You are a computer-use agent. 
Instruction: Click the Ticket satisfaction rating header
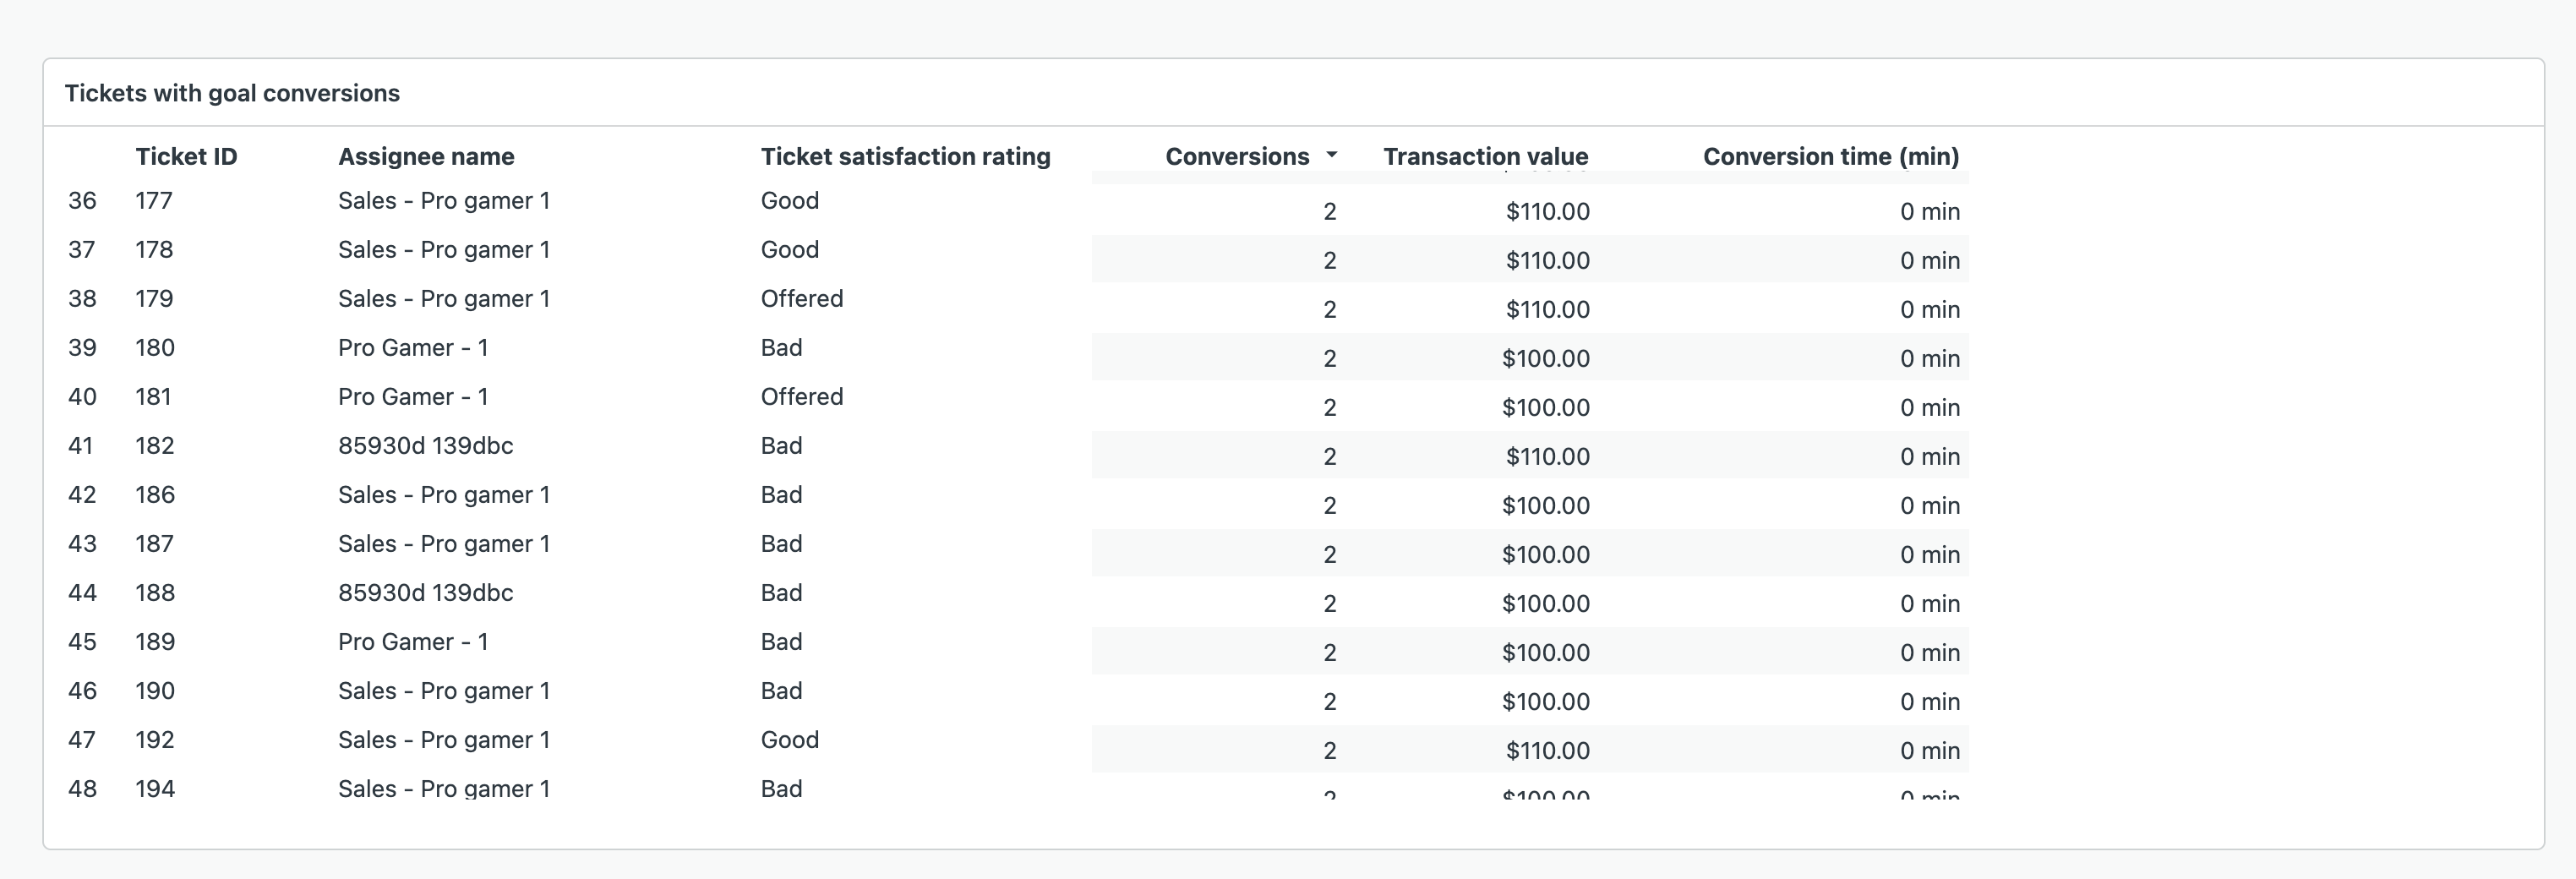[x=905, y=157]
